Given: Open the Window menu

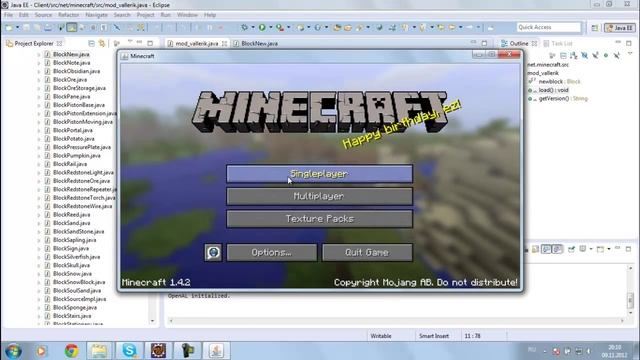Looking at the screenshot, I should (x=187, y=15).
